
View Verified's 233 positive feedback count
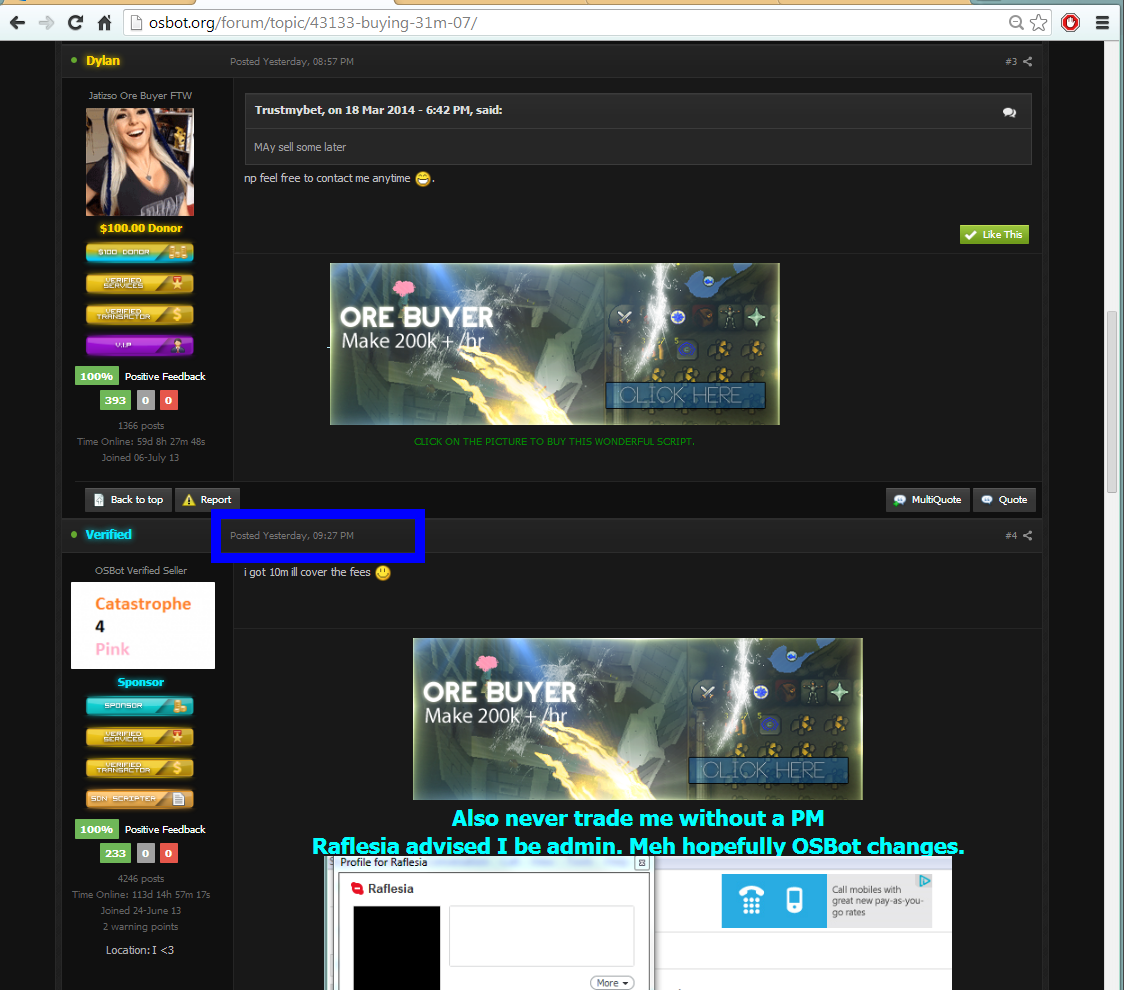pyautogui.click(x=115, y=853)
